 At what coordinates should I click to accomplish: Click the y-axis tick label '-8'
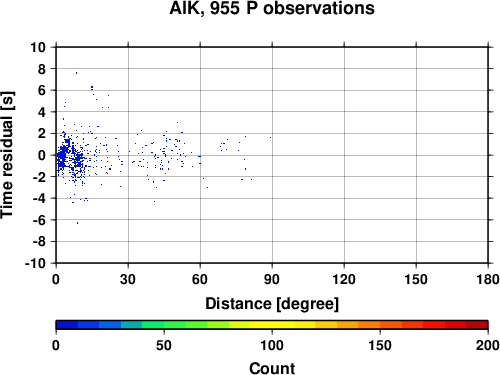pos(39,242)
